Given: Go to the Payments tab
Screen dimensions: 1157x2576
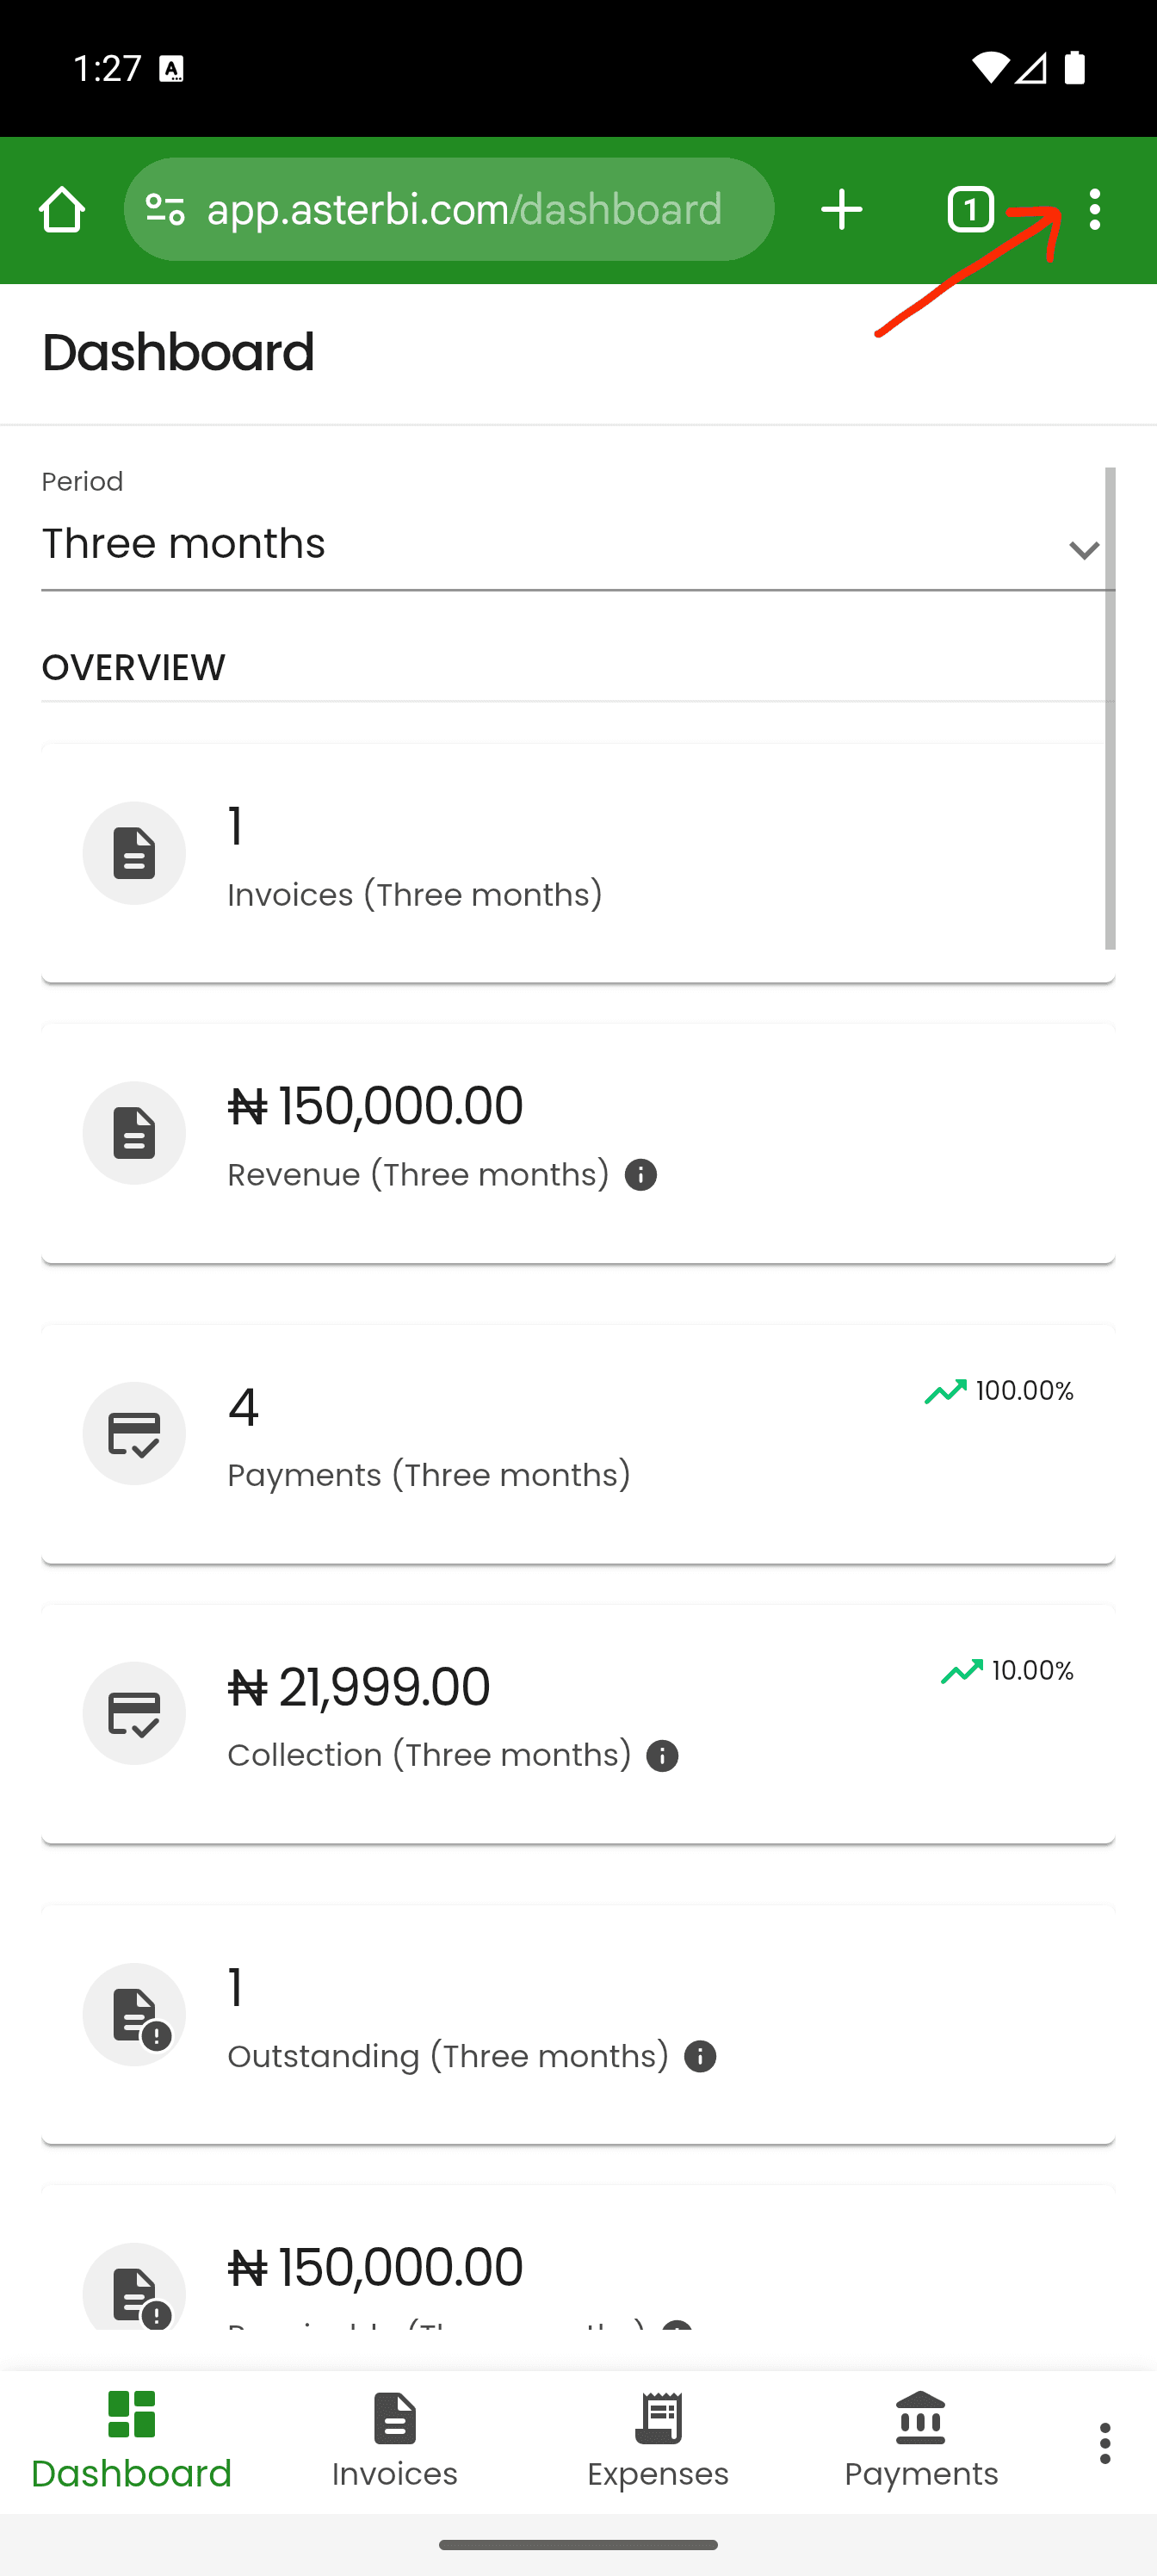Looking at the screenshot, I should [x=921, y=2441].
